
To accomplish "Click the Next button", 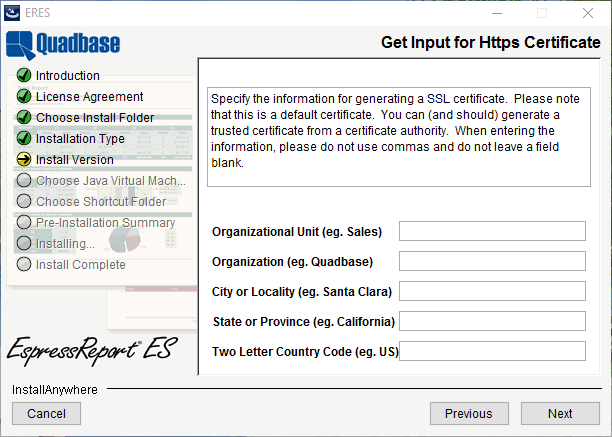I will point(560,413).
